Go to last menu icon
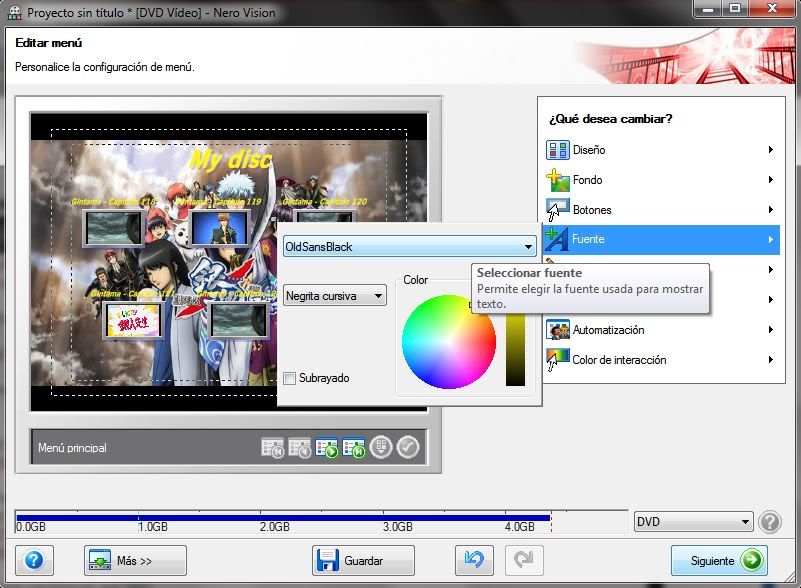This screenshot has height=588, width=801. (x=354, y=448)
